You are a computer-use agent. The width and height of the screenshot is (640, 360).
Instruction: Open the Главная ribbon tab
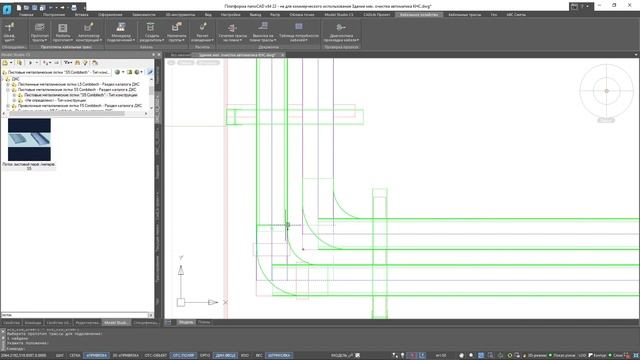(x=26, y=15)
